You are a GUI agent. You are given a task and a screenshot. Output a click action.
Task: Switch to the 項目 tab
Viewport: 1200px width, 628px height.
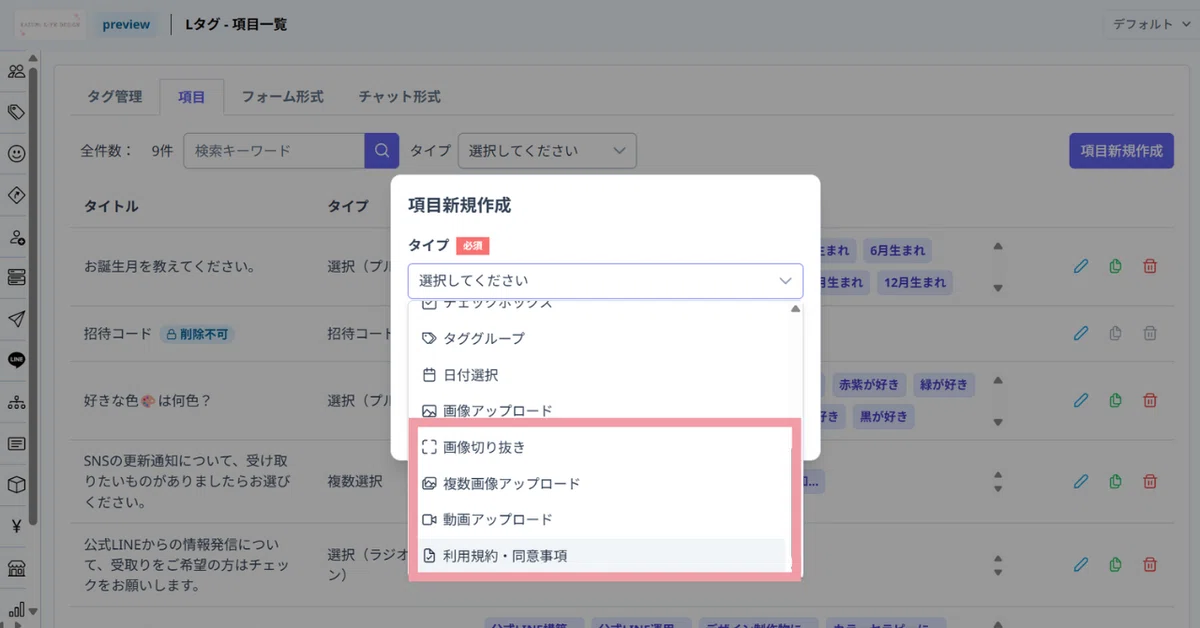192,97
